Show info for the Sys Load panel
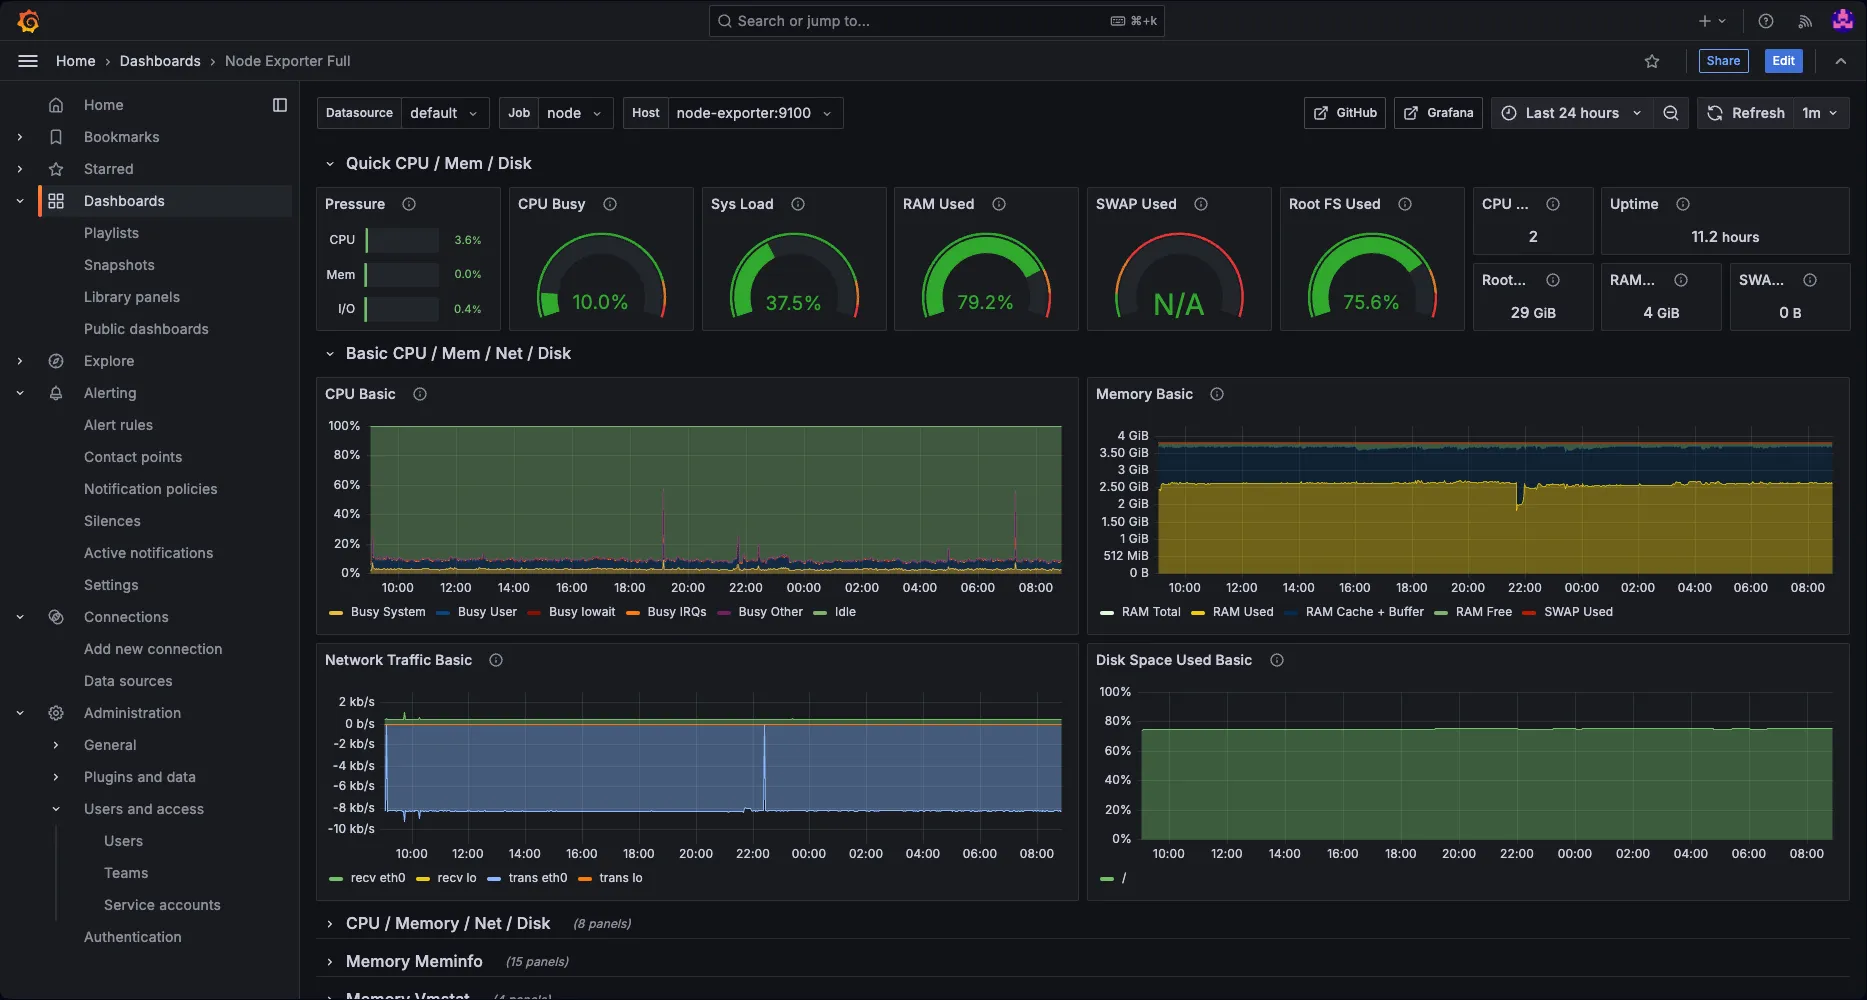 point(798,204)
